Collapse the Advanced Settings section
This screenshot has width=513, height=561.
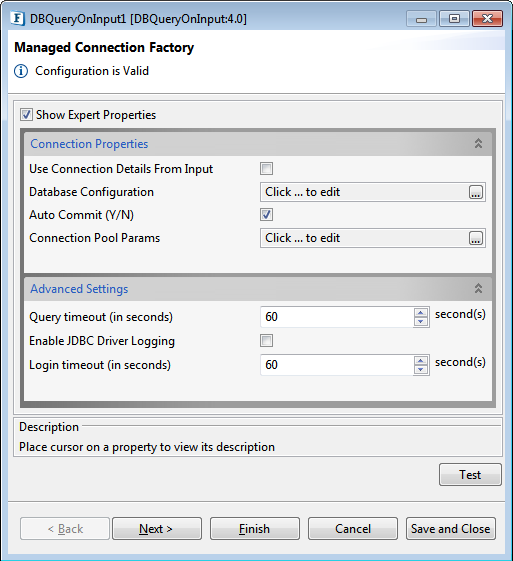478,288
